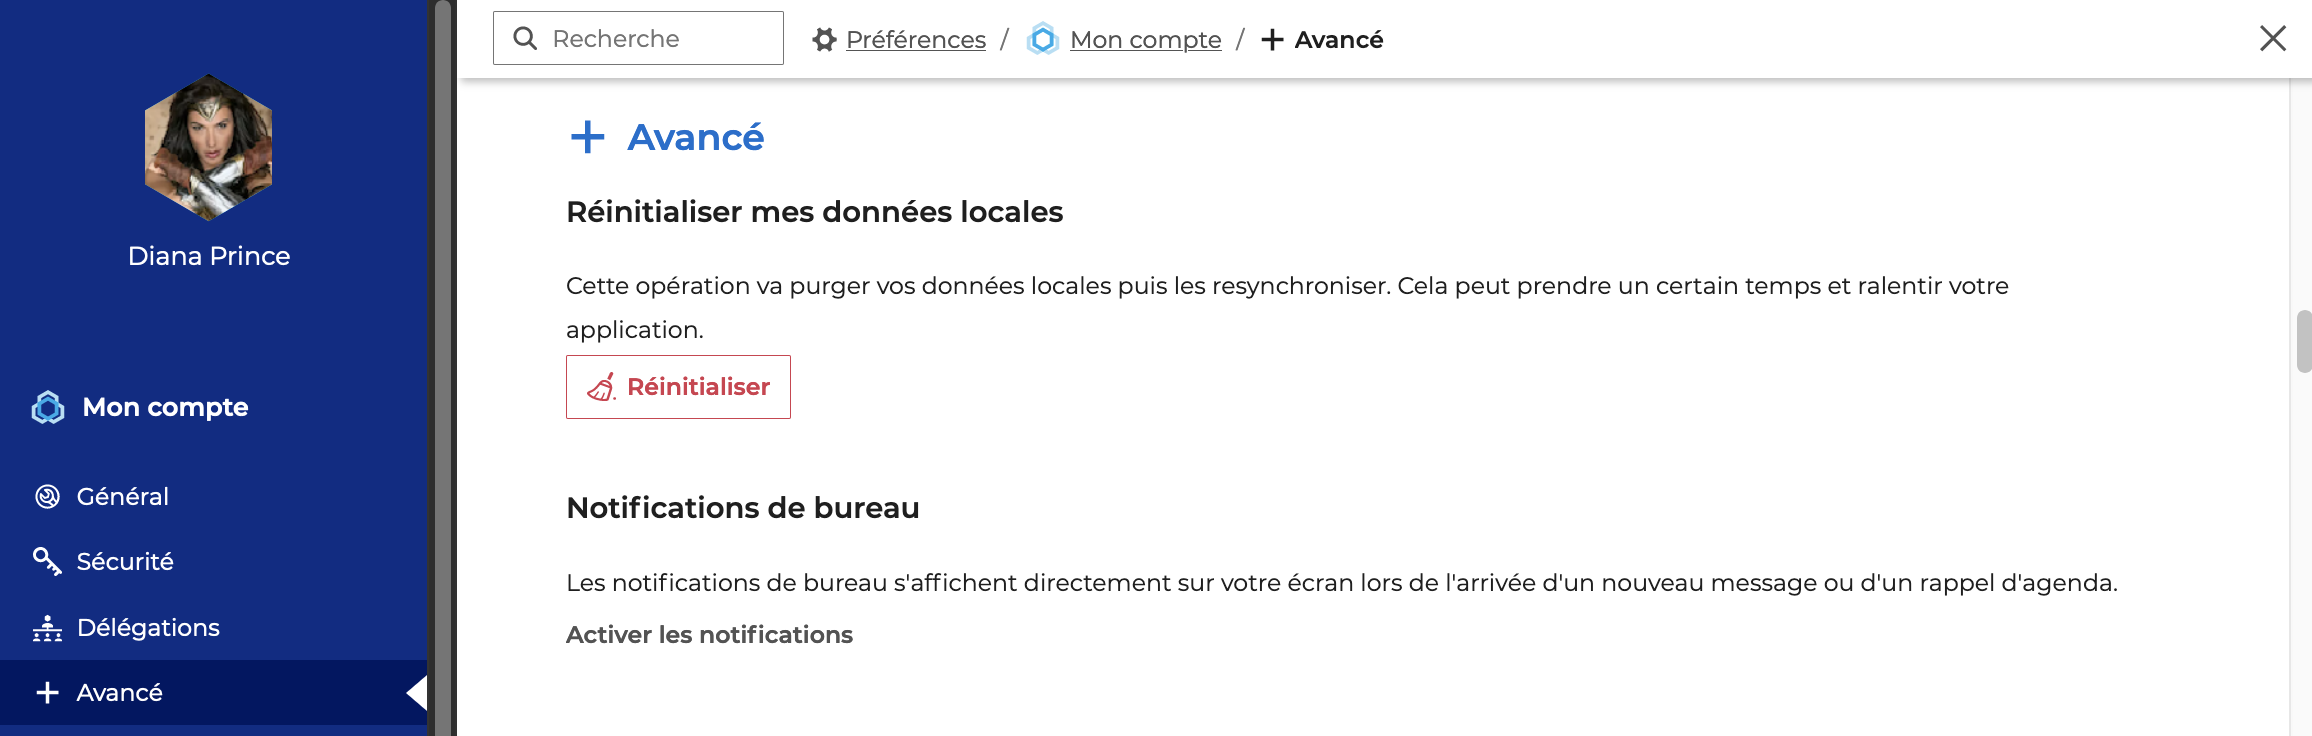This screenshot has height=736, width=2312.
Task: Click the magnifier search icon
Action: pyautogui.click(x=525, y=39)
